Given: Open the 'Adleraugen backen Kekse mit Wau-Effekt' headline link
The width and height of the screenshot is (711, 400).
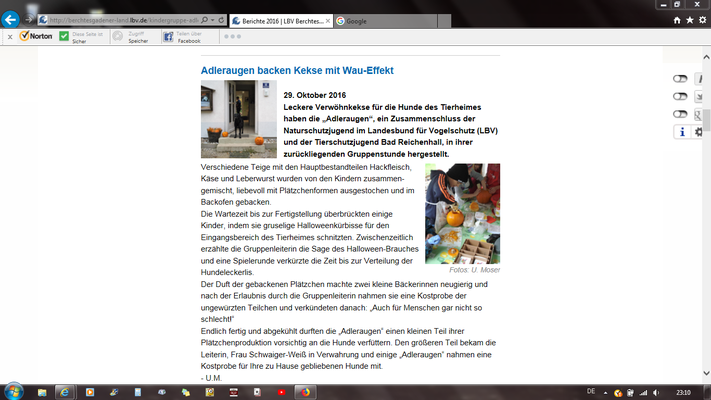Looking at the screenshot, I should click(x=297, y=70).
